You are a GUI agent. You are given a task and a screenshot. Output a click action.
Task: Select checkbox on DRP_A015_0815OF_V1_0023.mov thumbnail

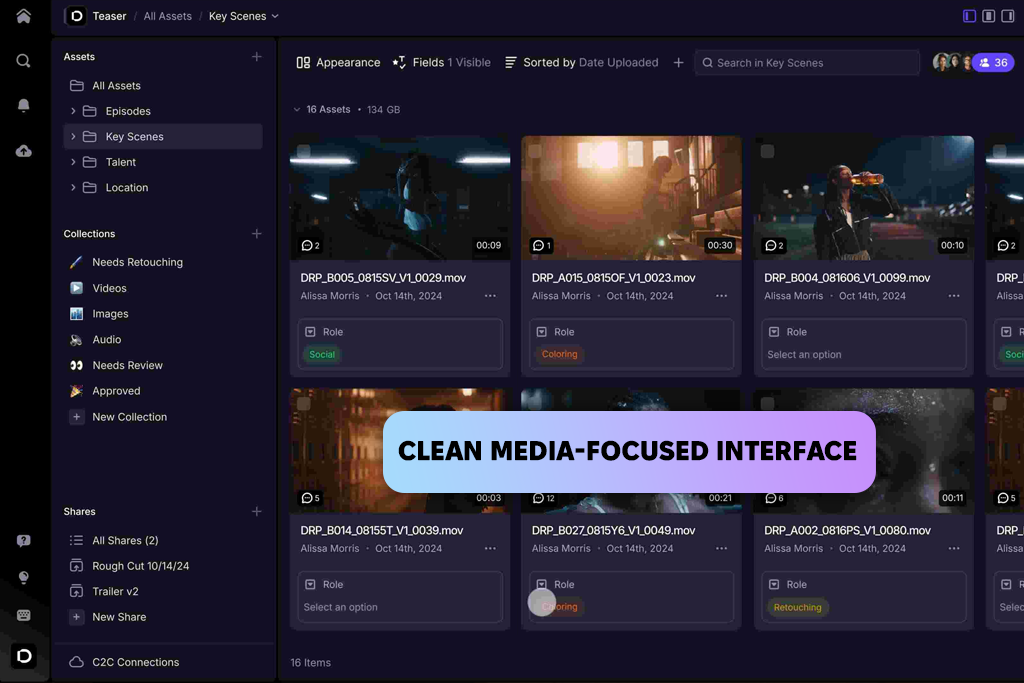(536, 151)
